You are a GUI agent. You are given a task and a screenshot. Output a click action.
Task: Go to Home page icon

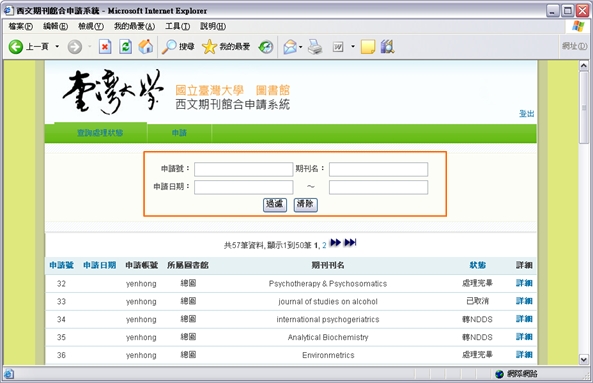tap(146, 47)
